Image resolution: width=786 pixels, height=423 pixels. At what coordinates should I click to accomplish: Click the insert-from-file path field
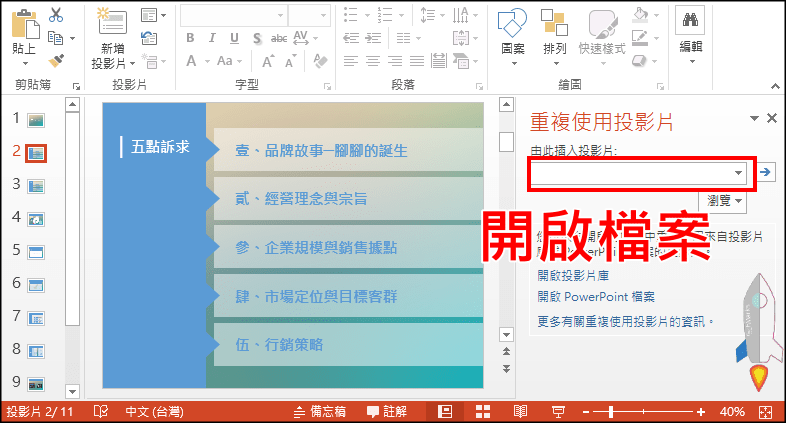[638, 173]
